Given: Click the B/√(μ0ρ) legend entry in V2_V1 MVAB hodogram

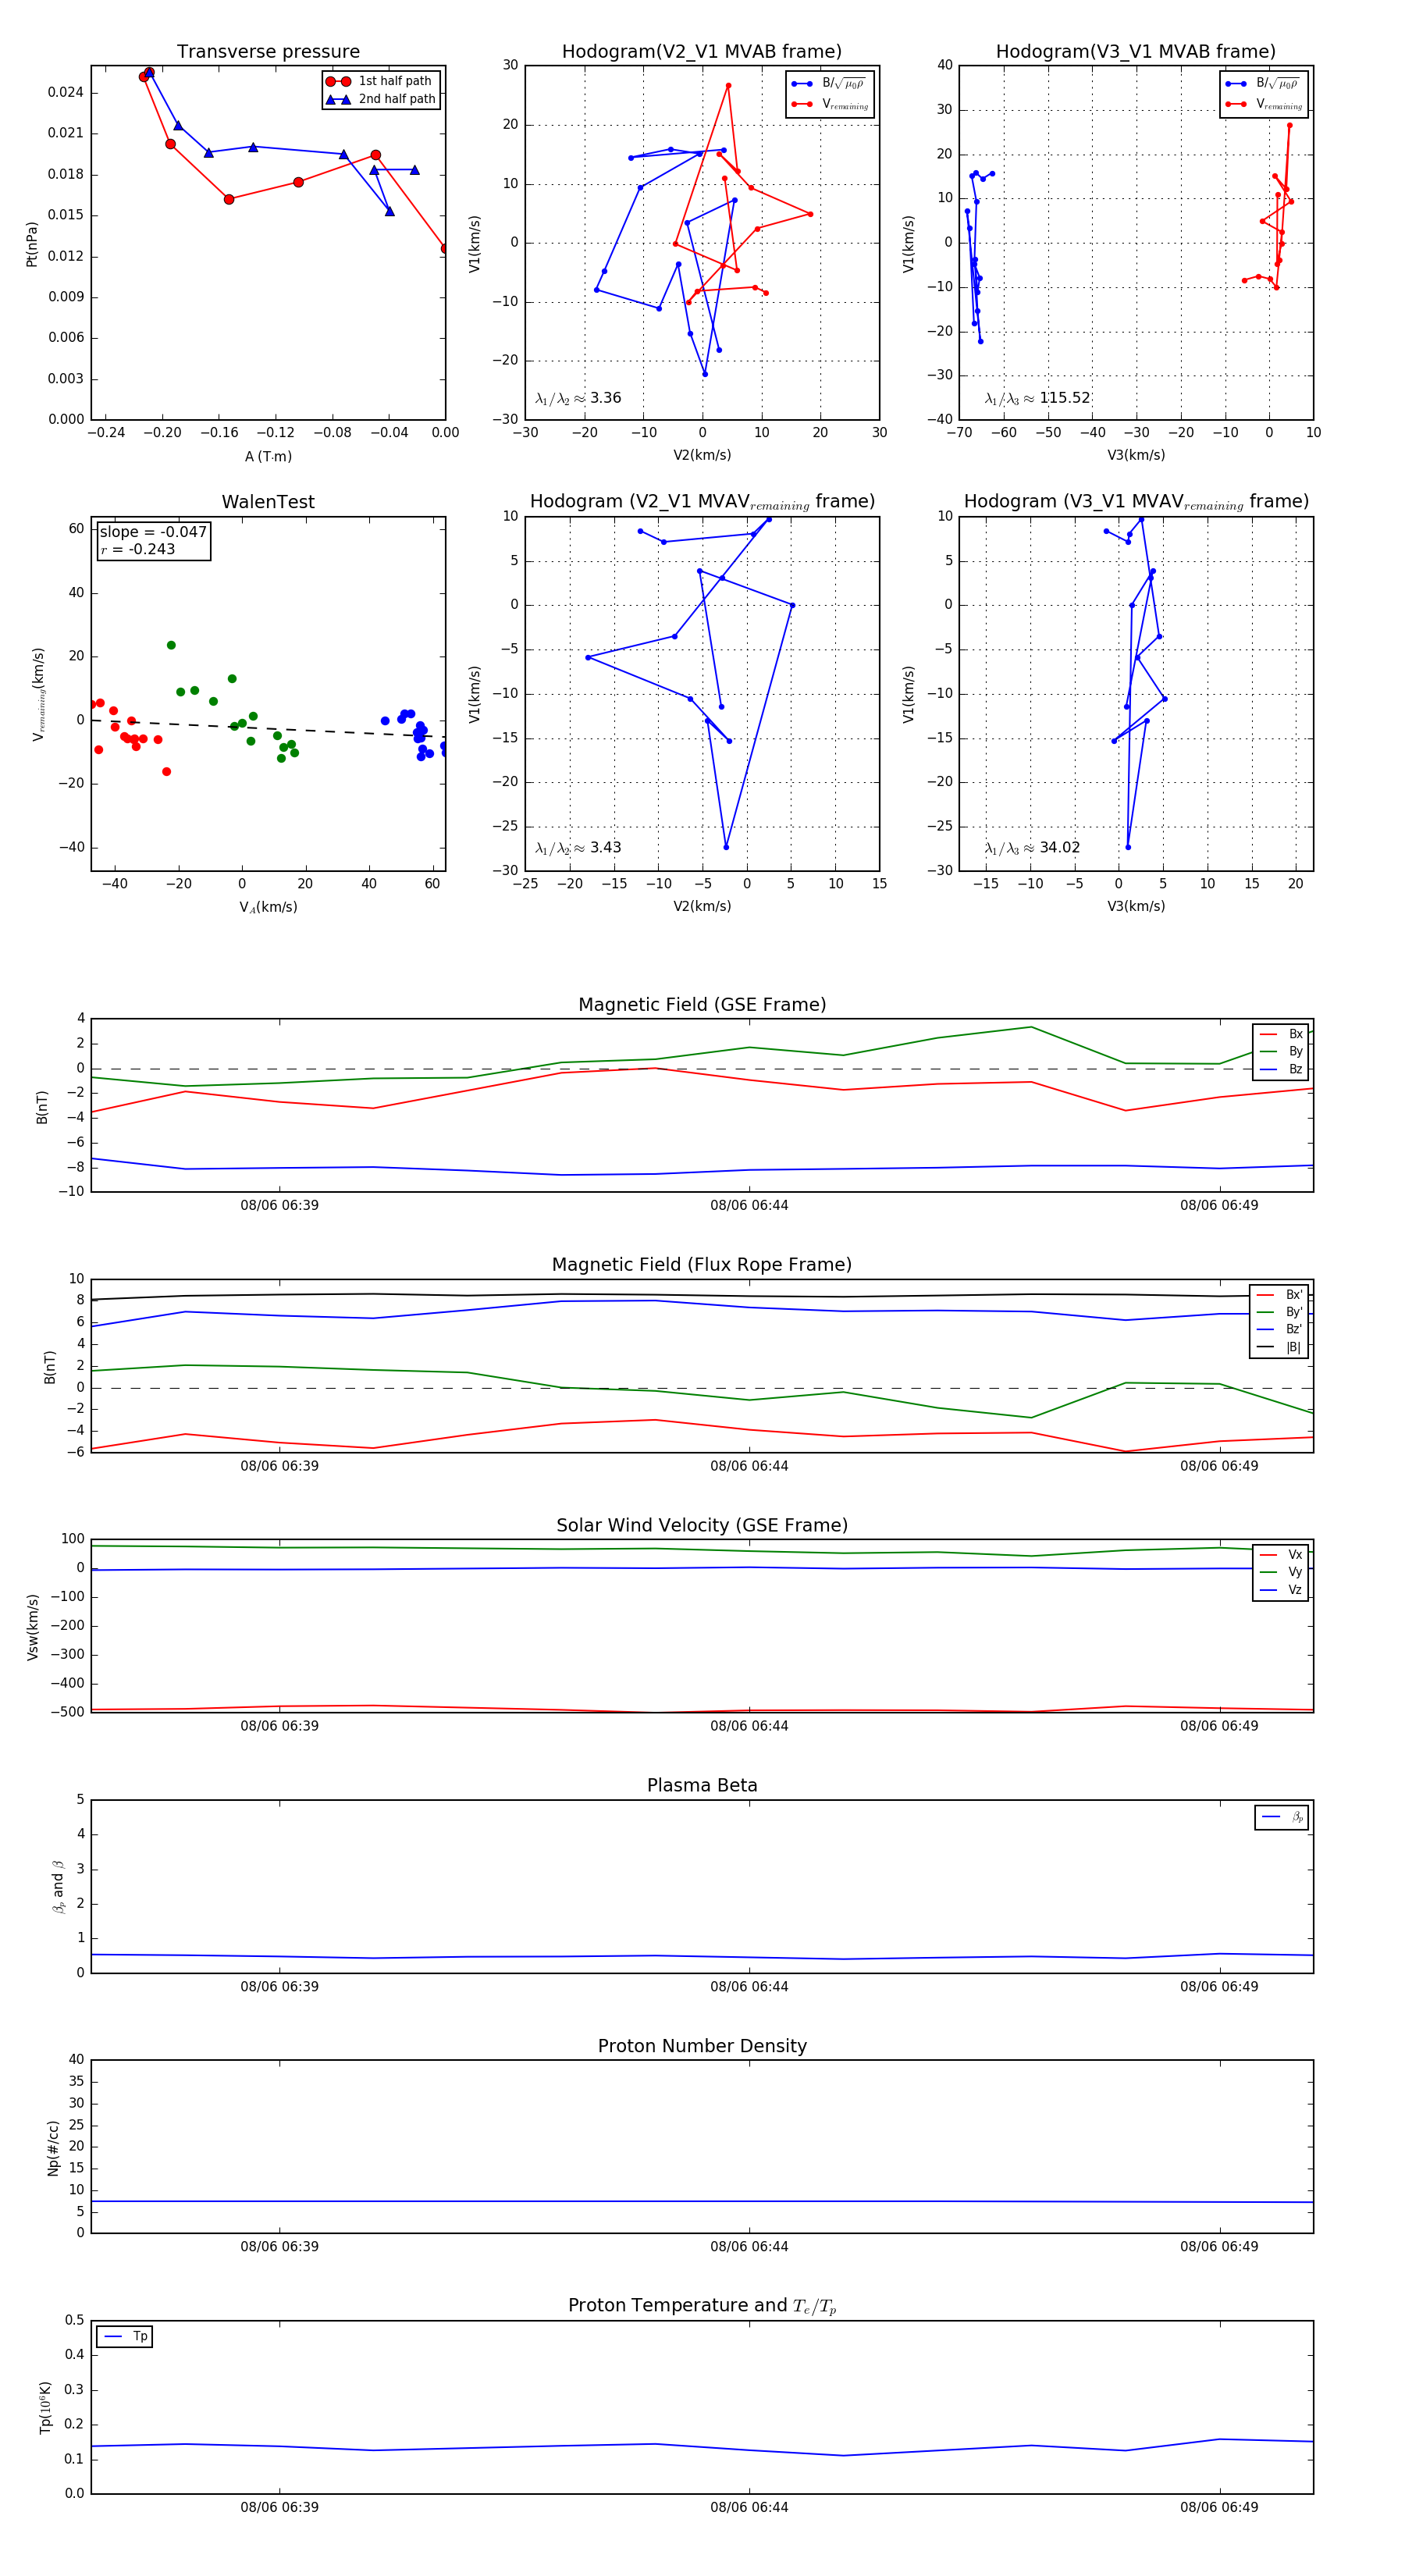Looking at the screenshot, I should click(x=830, y=84).
